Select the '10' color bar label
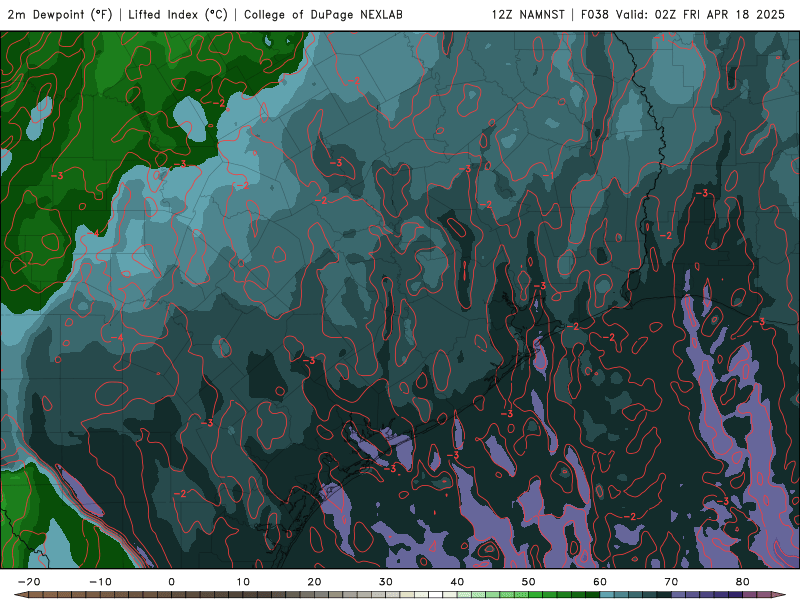 [243, 582]
